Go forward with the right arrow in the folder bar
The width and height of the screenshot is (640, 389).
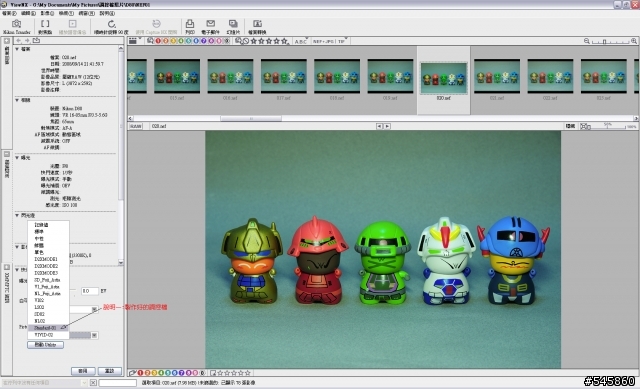click(27, 40)
